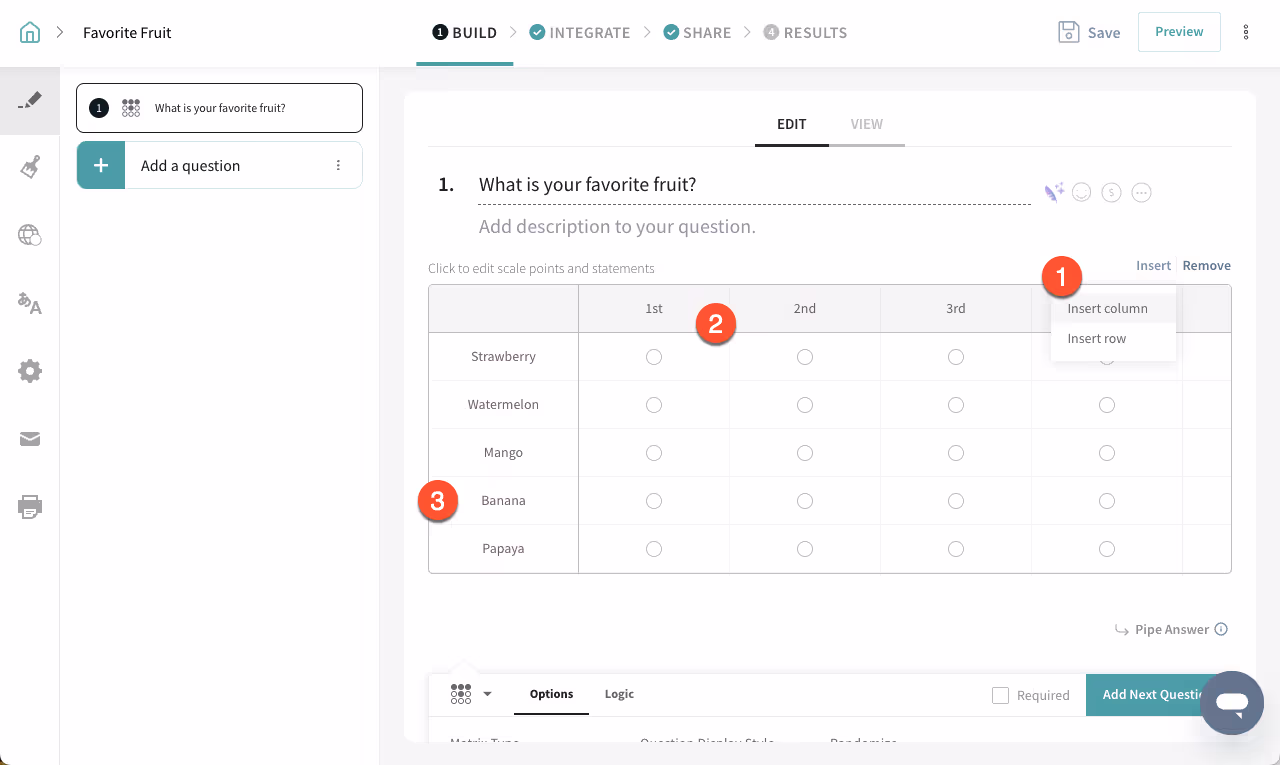This screenshot has width=1280, height=765.
Task: Click the dollar sign icon
Action: [1111, 192]
